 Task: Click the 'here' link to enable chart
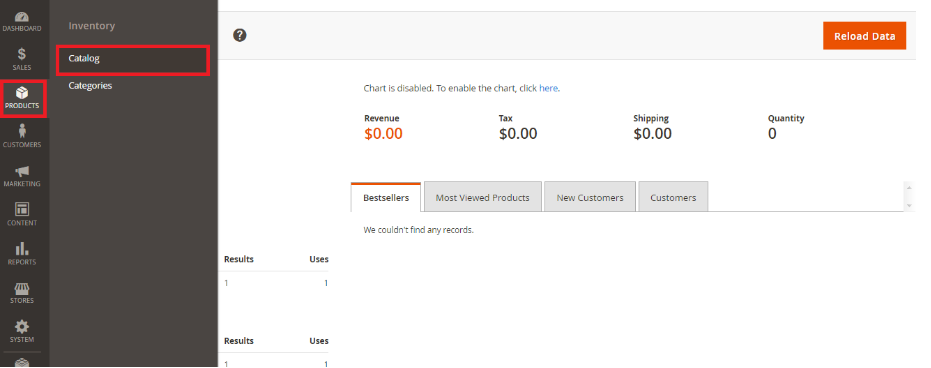coord(548,88)
